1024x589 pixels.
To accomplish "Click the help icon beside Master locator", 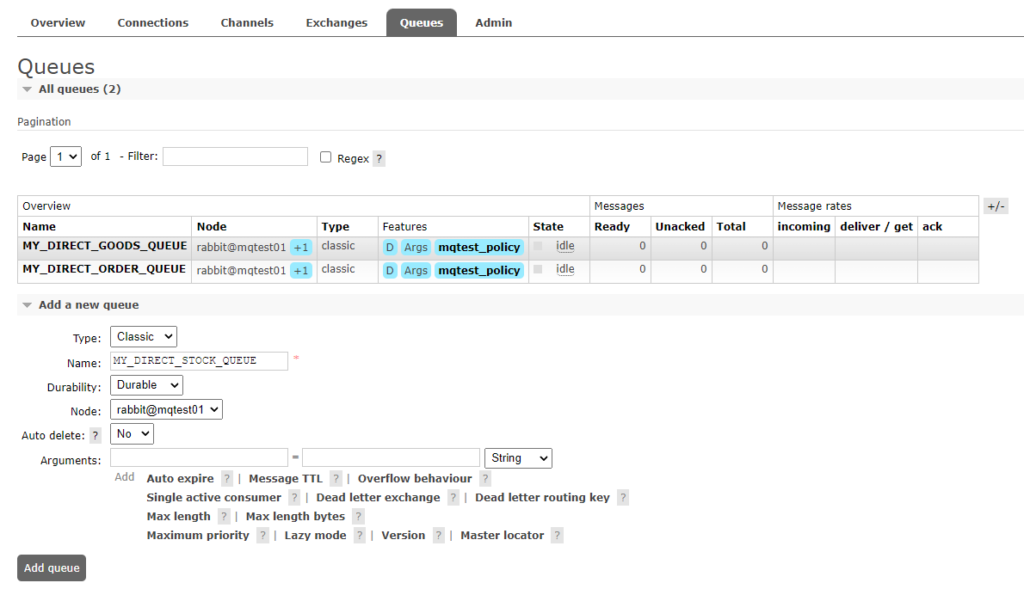I will [557, 536].
